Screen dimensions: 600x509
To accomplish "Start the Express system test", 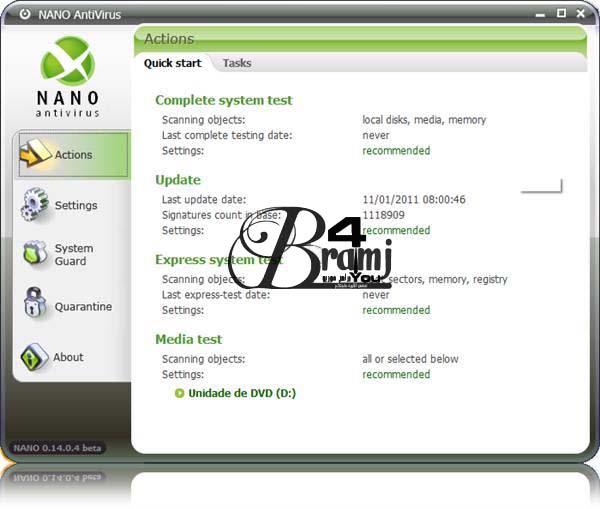I will click(219, 259).
